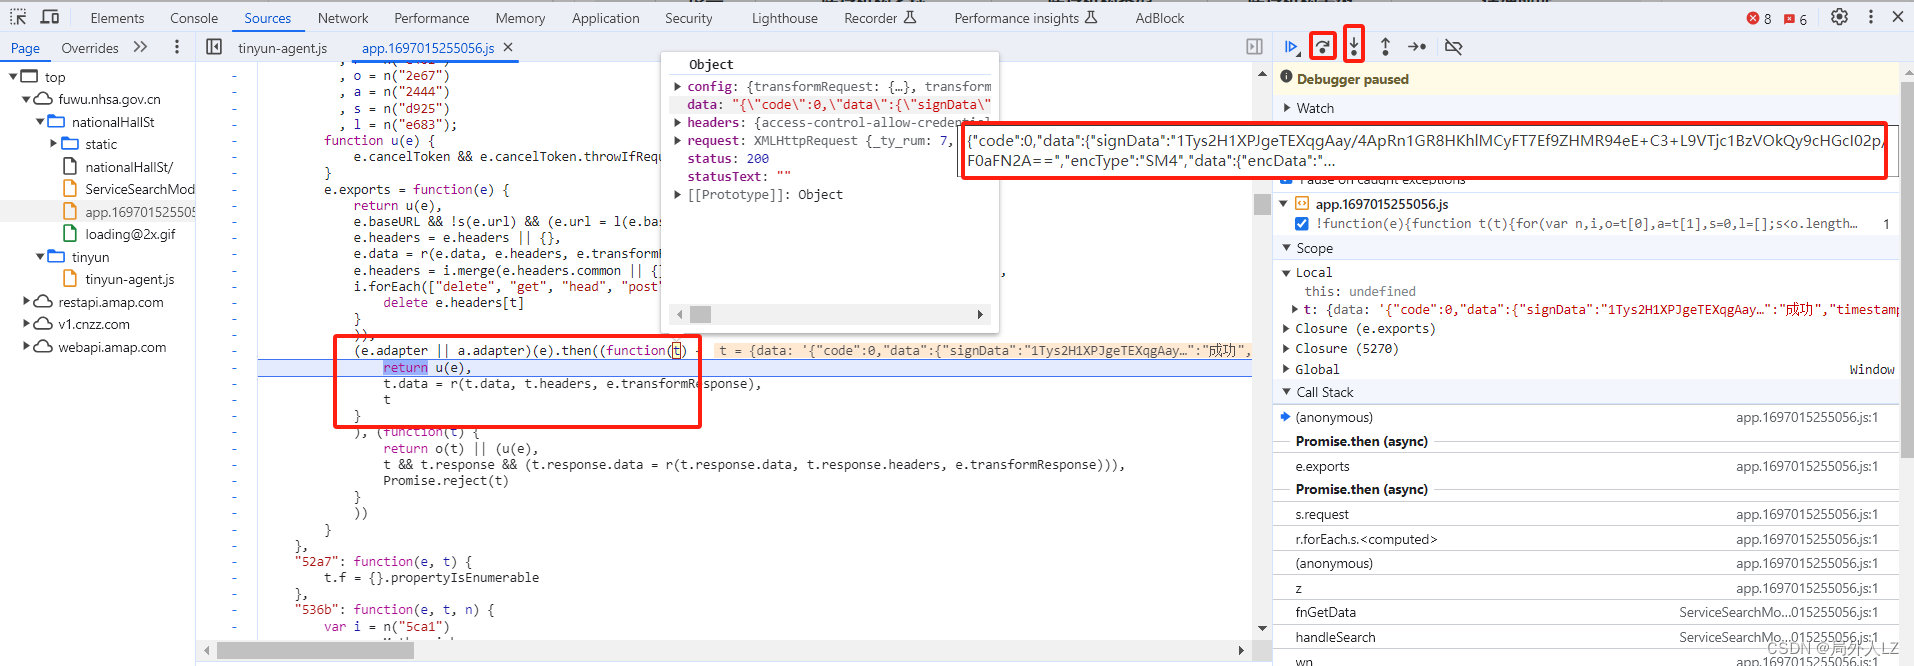The height and width of the screenshot is (666, 1914).
Task: Deactivate breakpoints icon
Action: tap(1453, 46)
